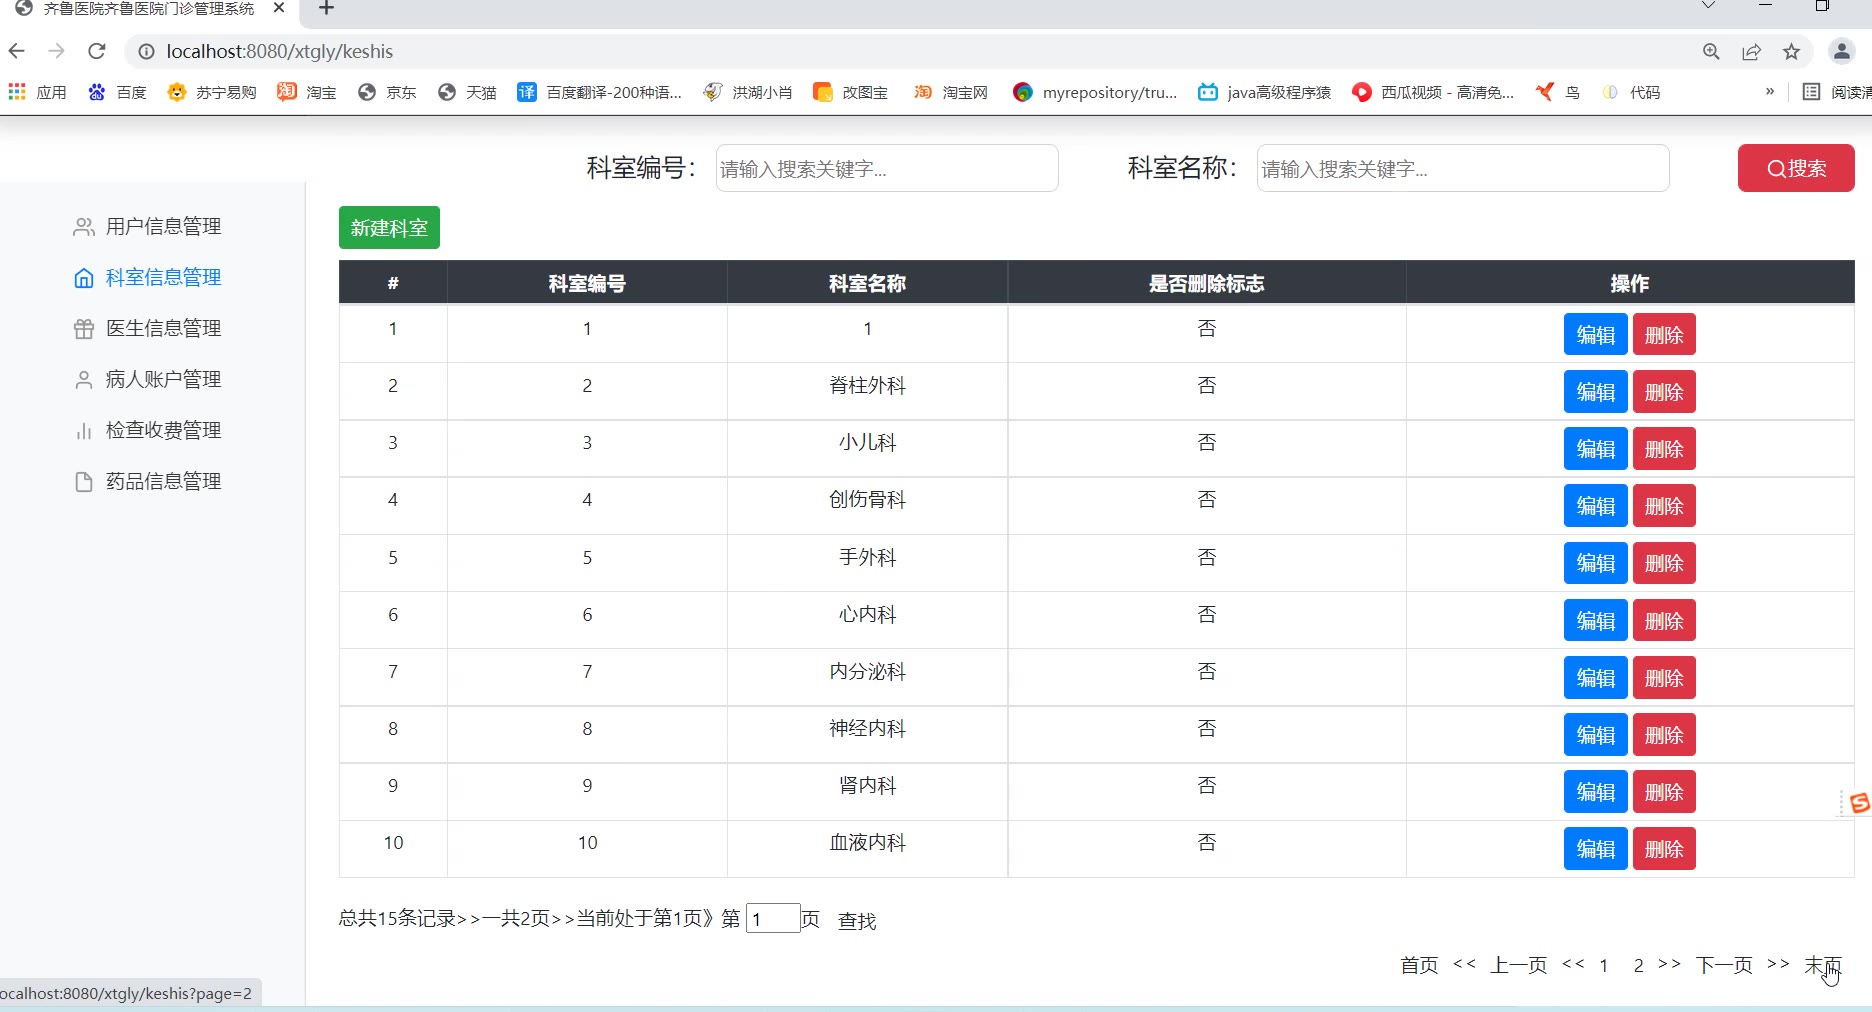Open the 西瓜视频 bookmark
The height and width of the screenshot is (1012, 1872).
click(1433, 92)
